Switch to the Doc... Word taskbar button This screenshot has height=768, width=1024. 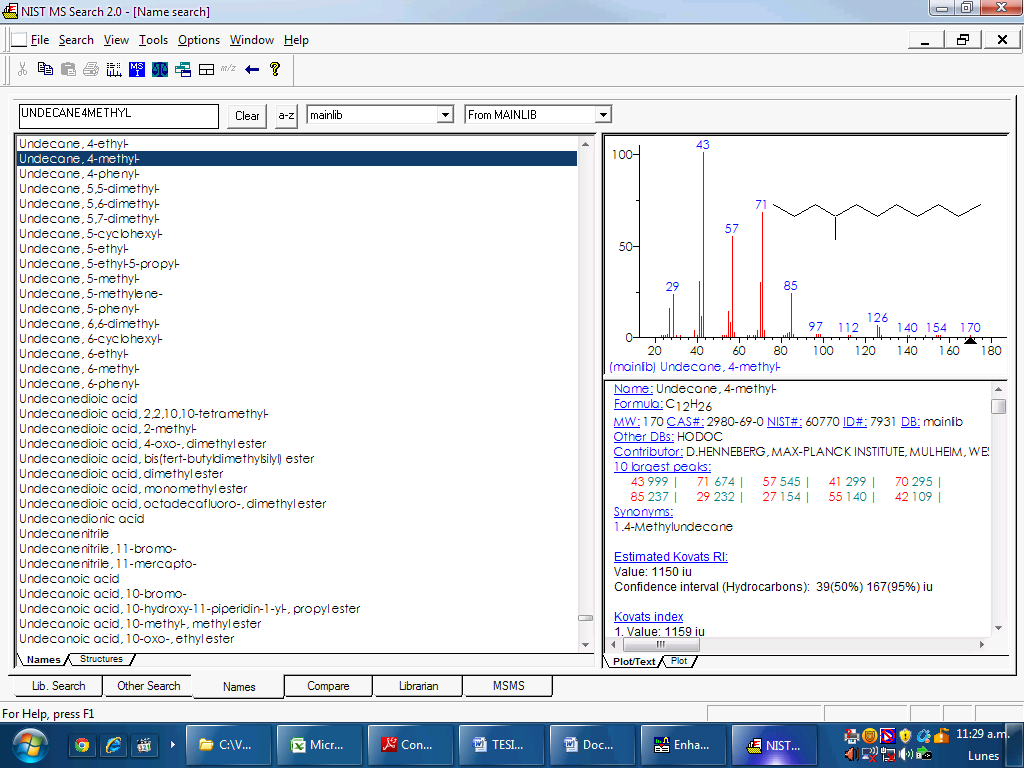(x=591, y=745)
